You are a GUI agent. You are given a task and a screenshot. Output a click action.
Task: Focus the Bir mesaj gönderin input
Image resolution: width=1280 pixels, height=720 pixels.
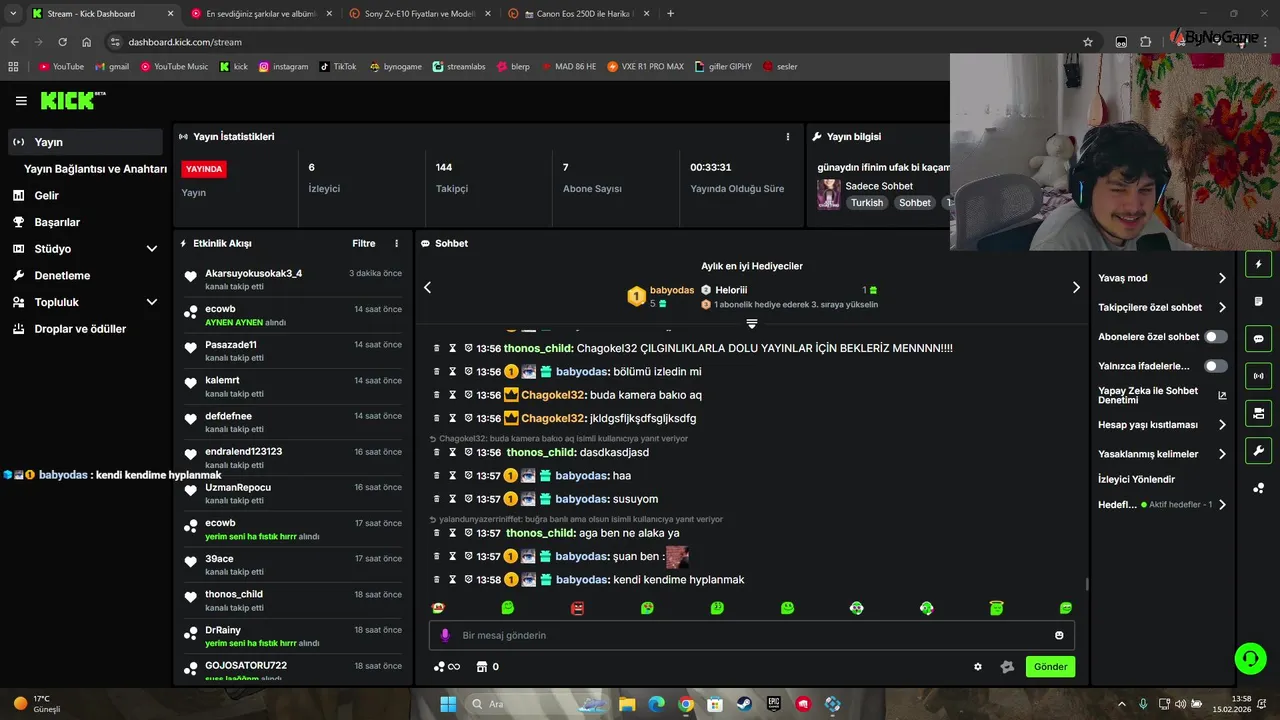[x=750, y=635]
